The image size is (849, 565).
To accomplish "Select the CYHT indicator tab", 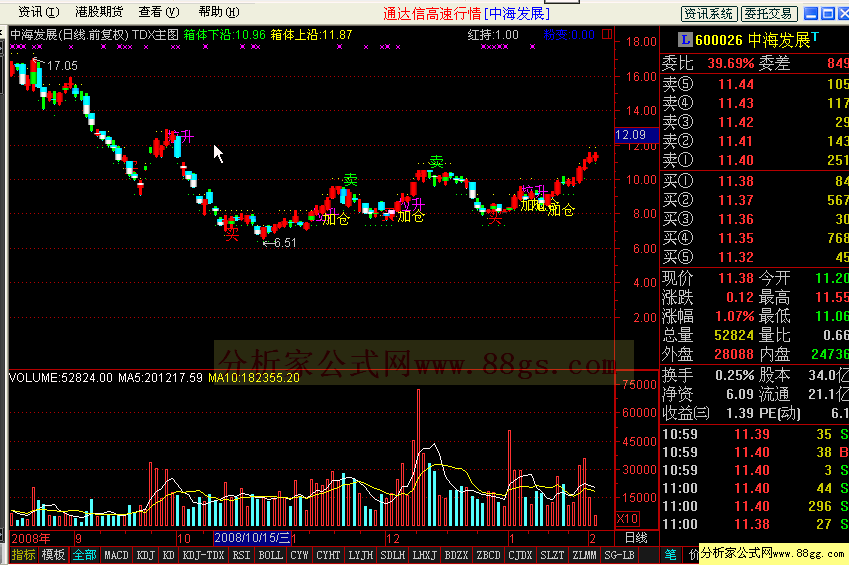I will click(x=328, y=555).
